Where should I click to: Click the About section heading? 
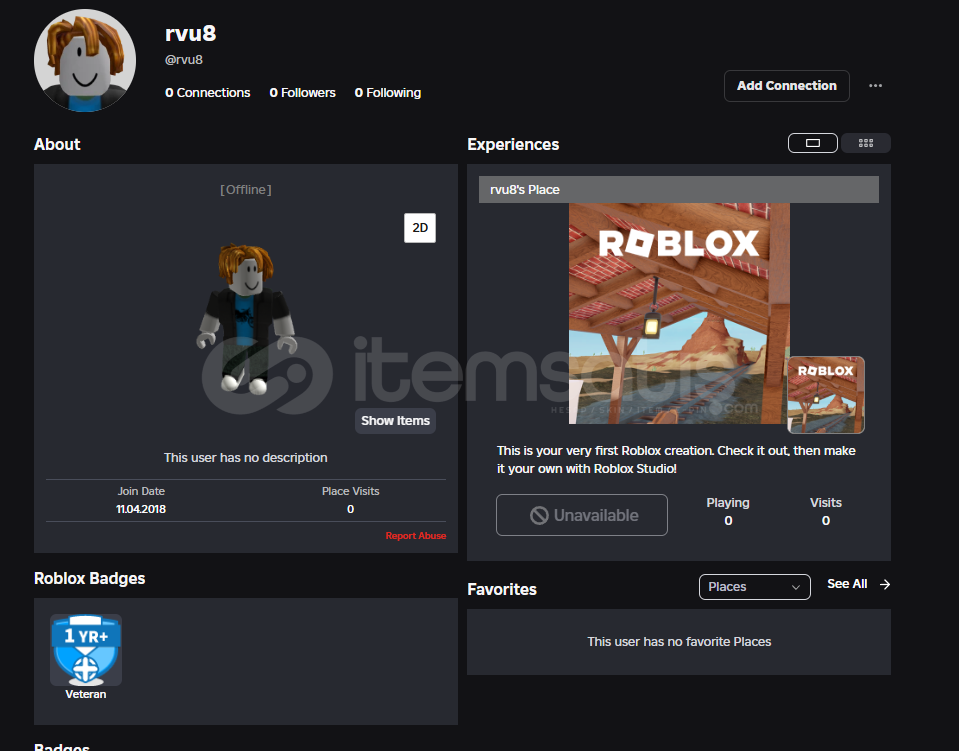point(57,144)
